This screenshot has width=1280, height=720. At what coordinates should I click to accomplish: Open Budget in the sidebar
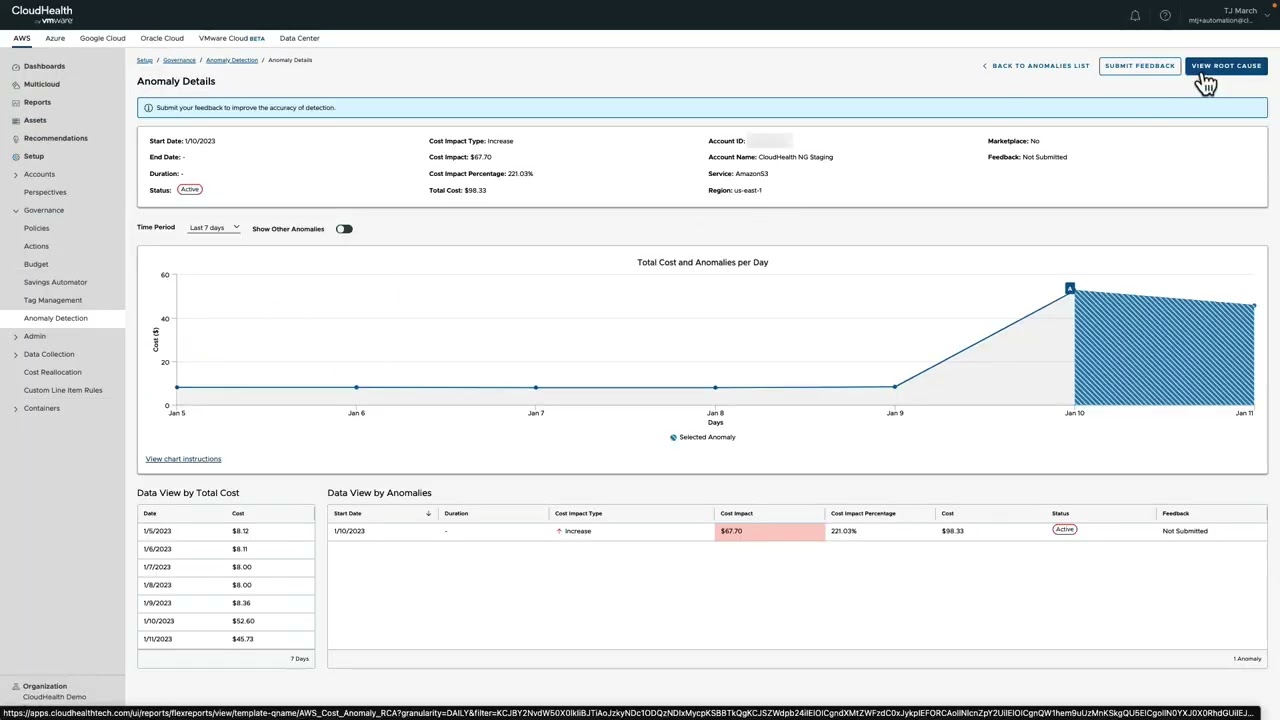point(36,264)
